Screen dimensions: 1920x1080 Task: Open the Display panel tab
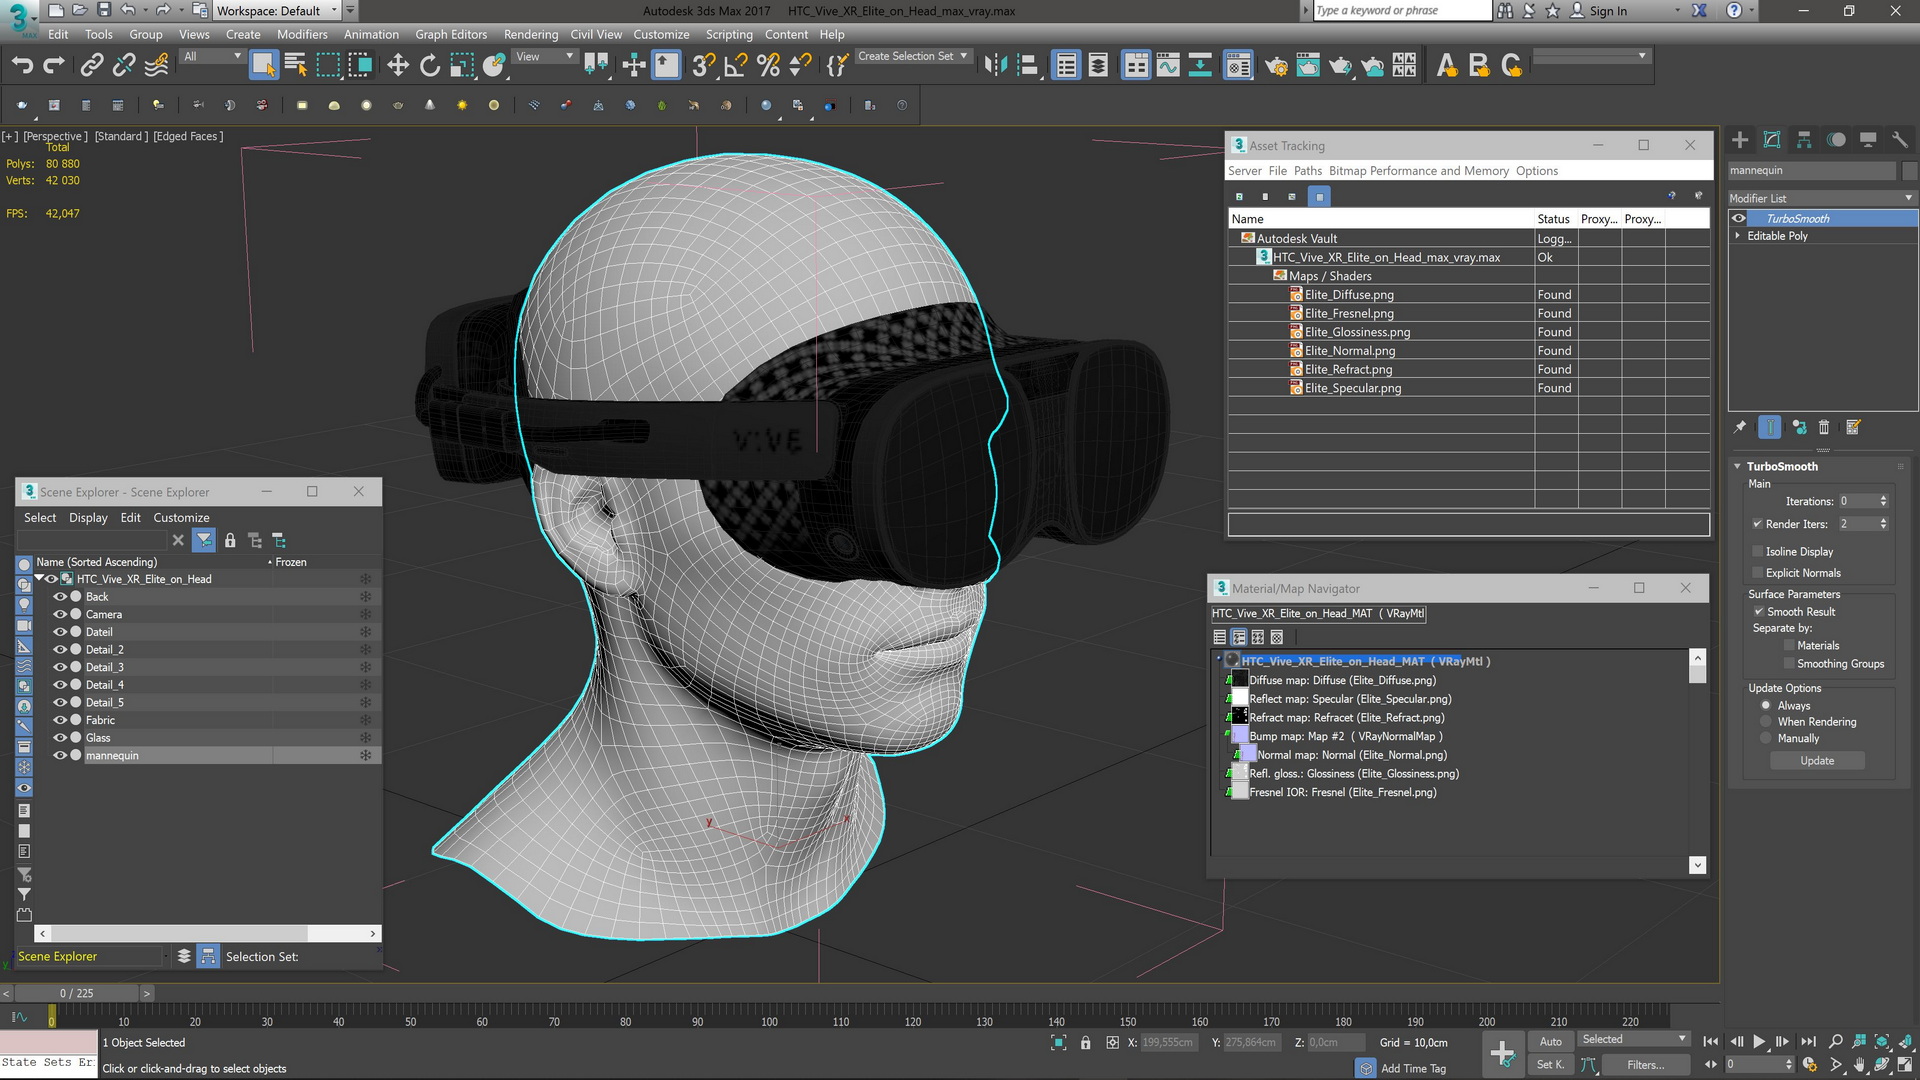(x=1868, y=140)
